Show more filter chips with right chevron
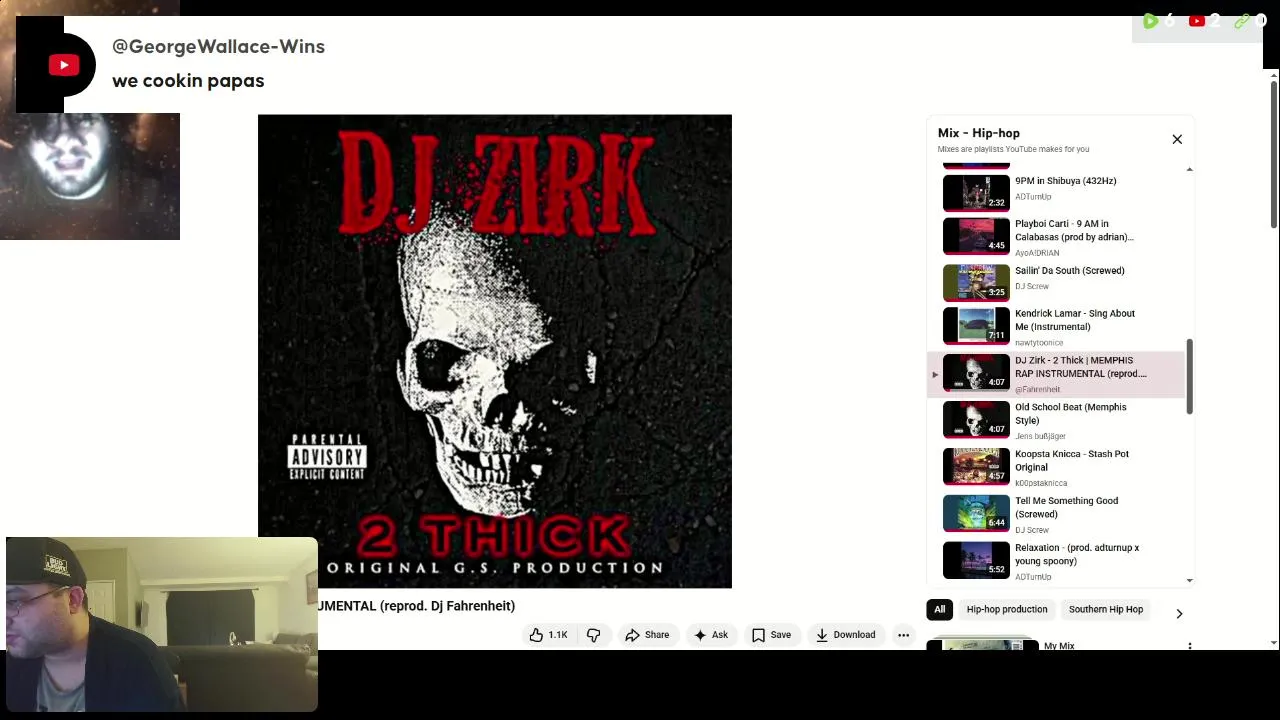The width and height of the screenshot is (1280, 720). point(1179,613)
